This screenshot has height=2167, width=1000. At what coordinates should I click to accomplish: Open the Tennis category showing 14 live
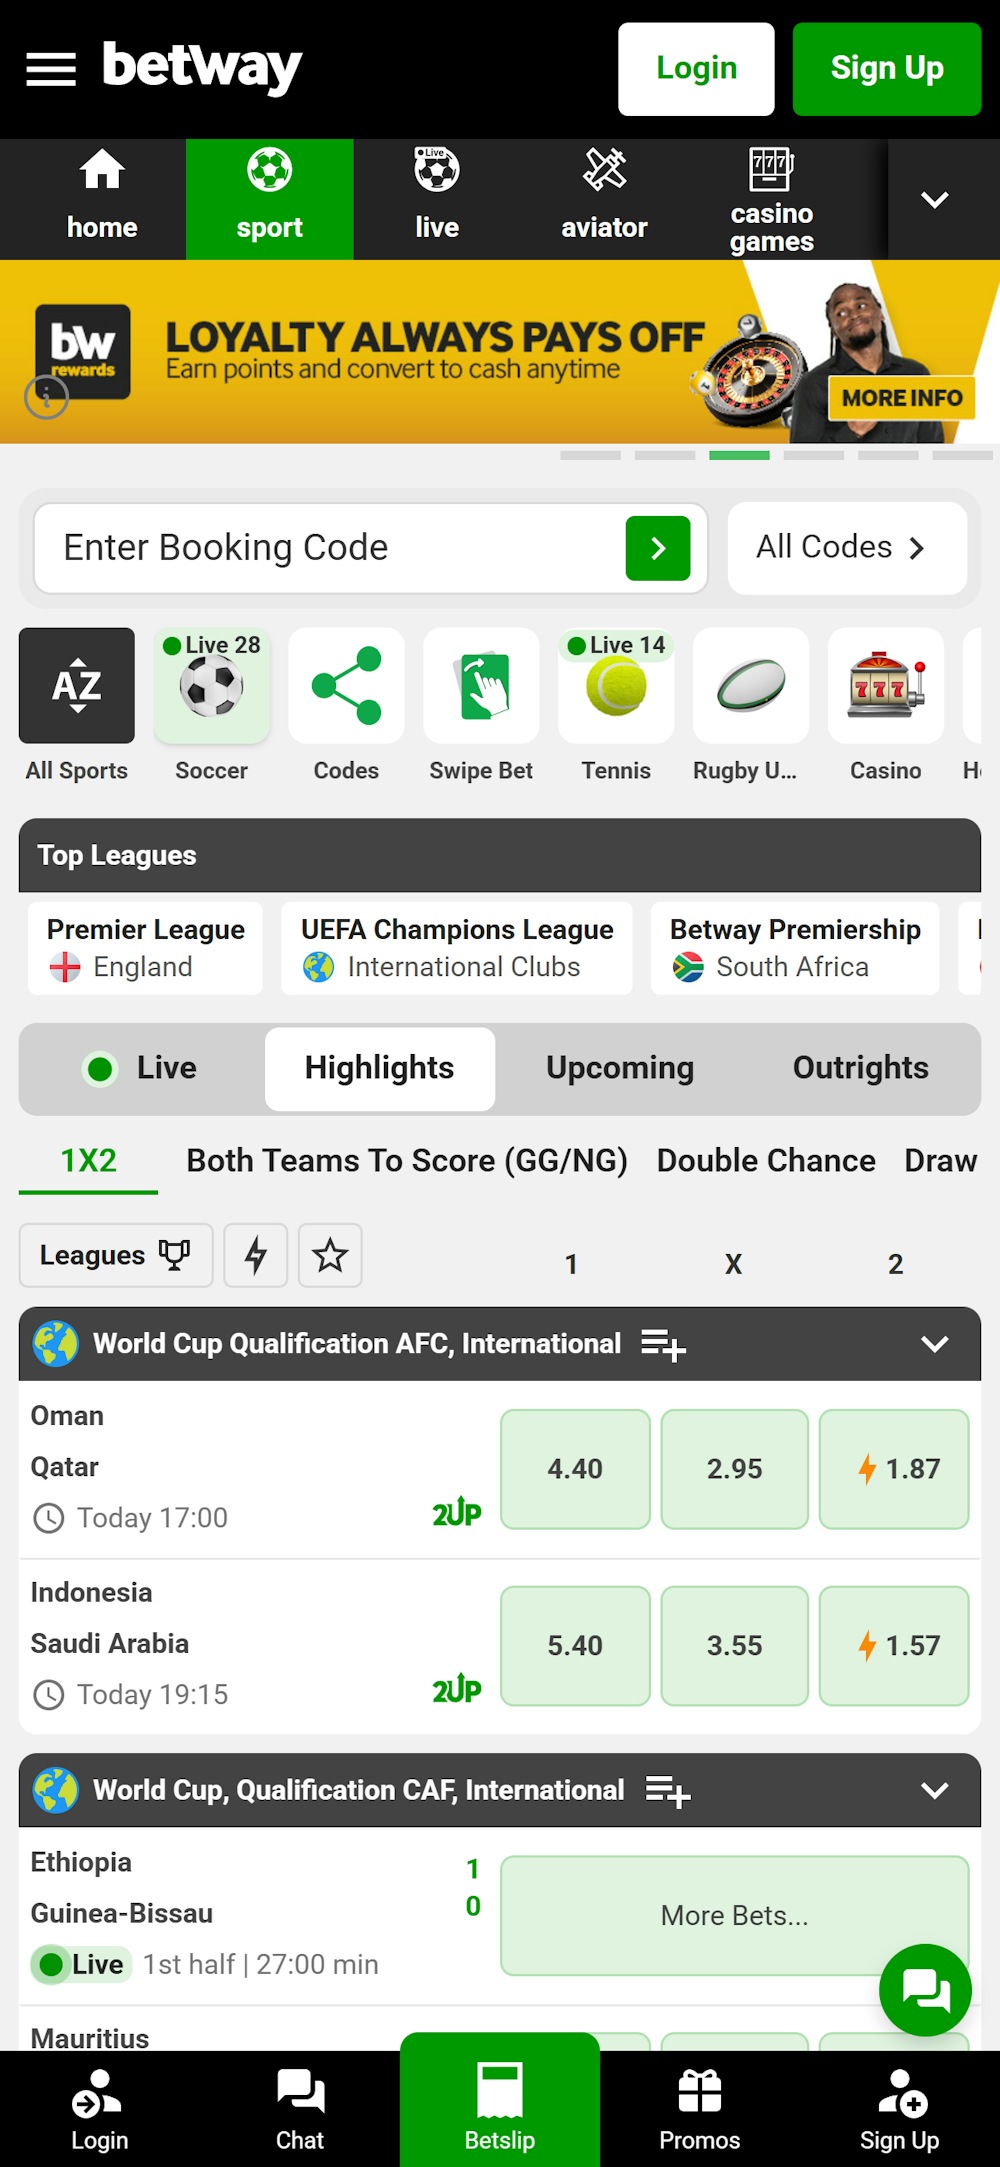click(x=615, y=686)
